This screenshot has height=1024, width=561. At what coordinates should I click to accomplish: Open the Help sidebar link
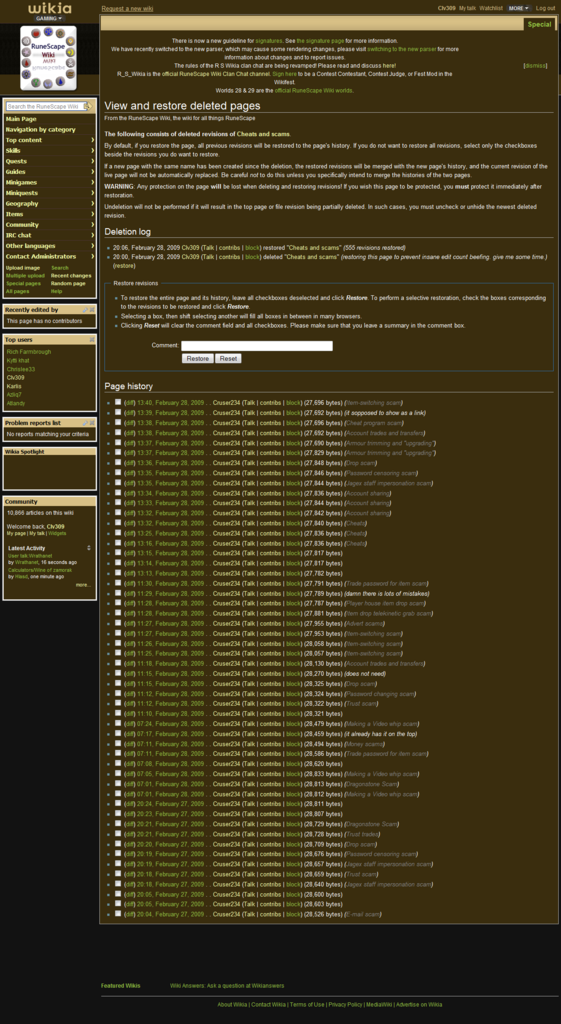click(x=57, y=291)
